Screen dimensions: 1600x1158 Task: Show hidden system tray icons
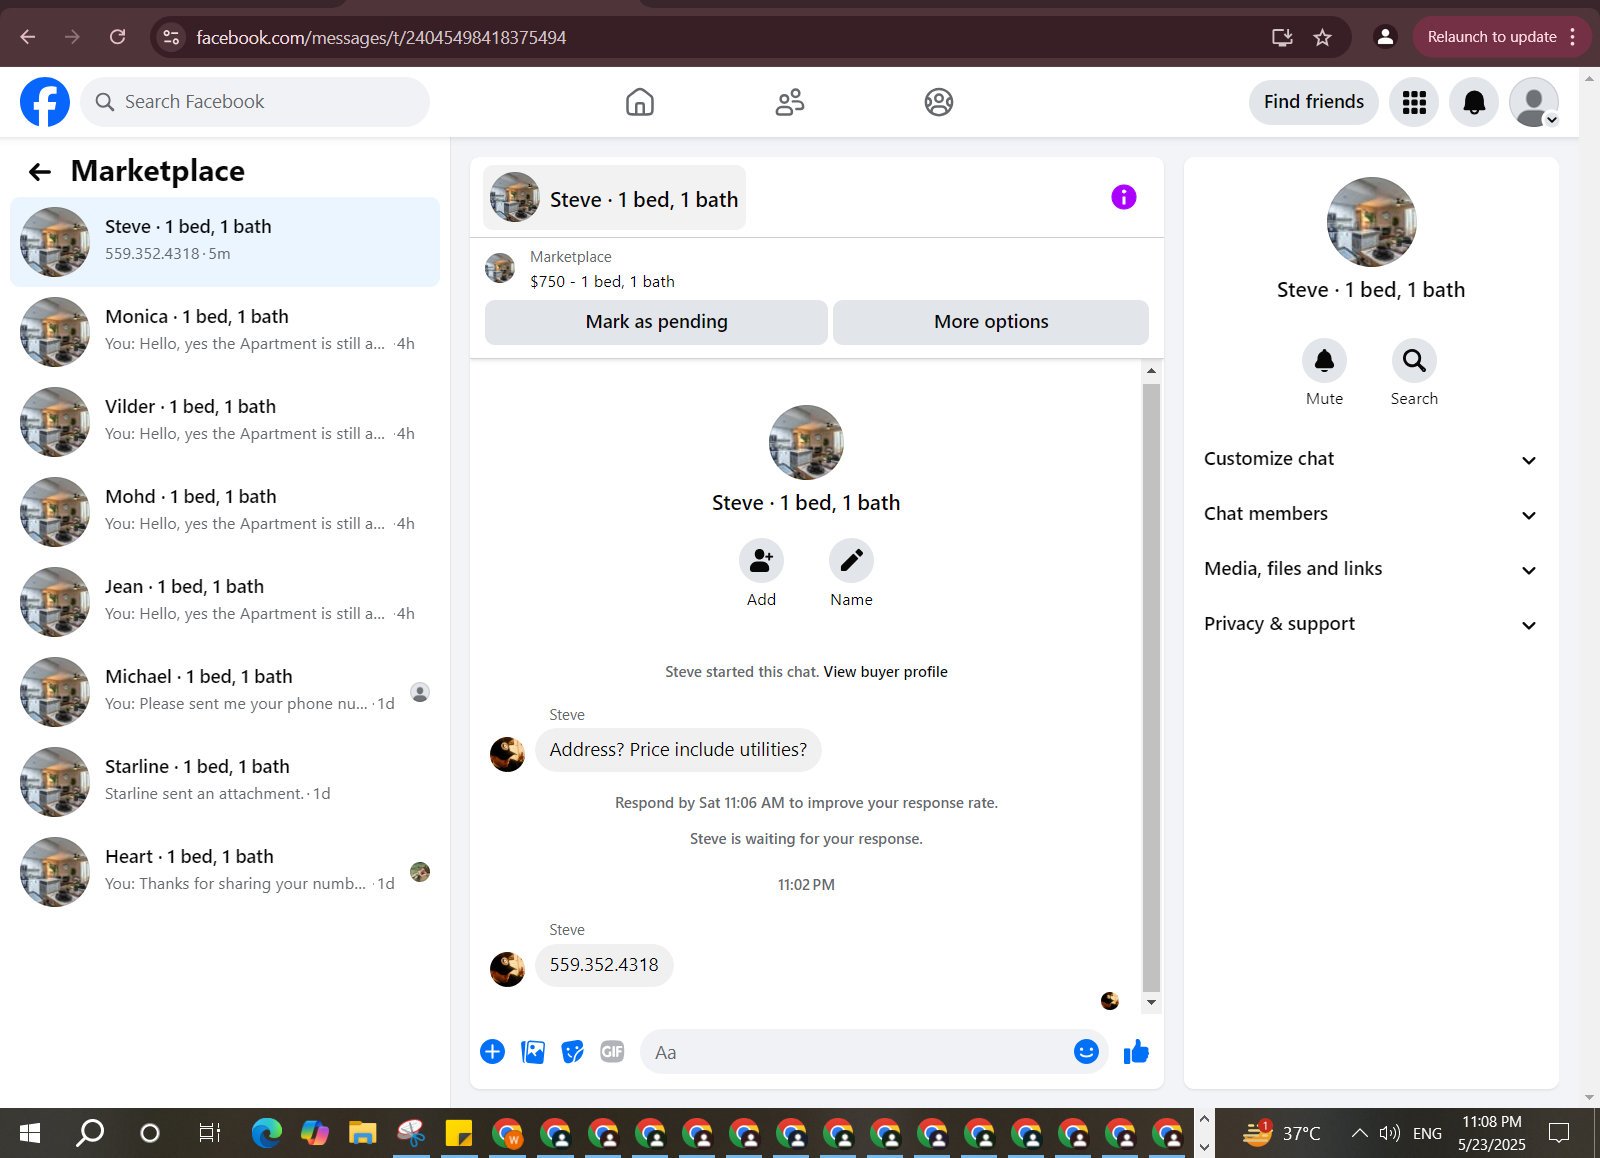[x=1359, y=1133]
